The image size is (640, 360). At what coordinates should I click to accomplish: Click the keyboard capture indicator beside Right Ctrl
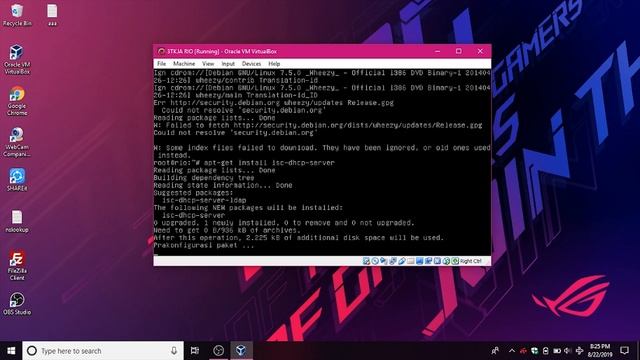(455, 261)
